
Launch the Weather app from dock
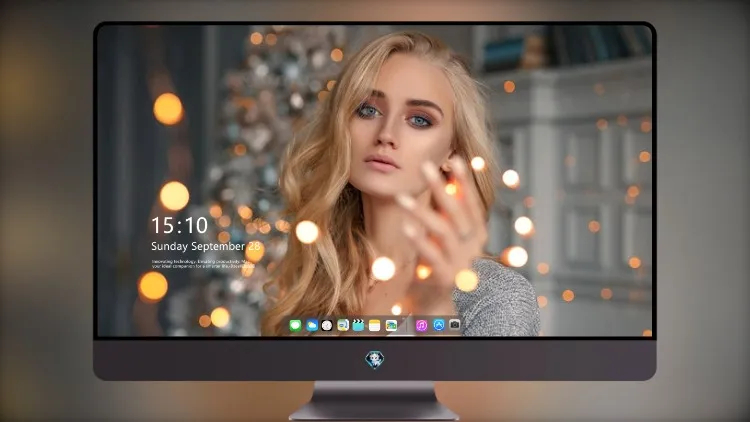pos(311,325)
